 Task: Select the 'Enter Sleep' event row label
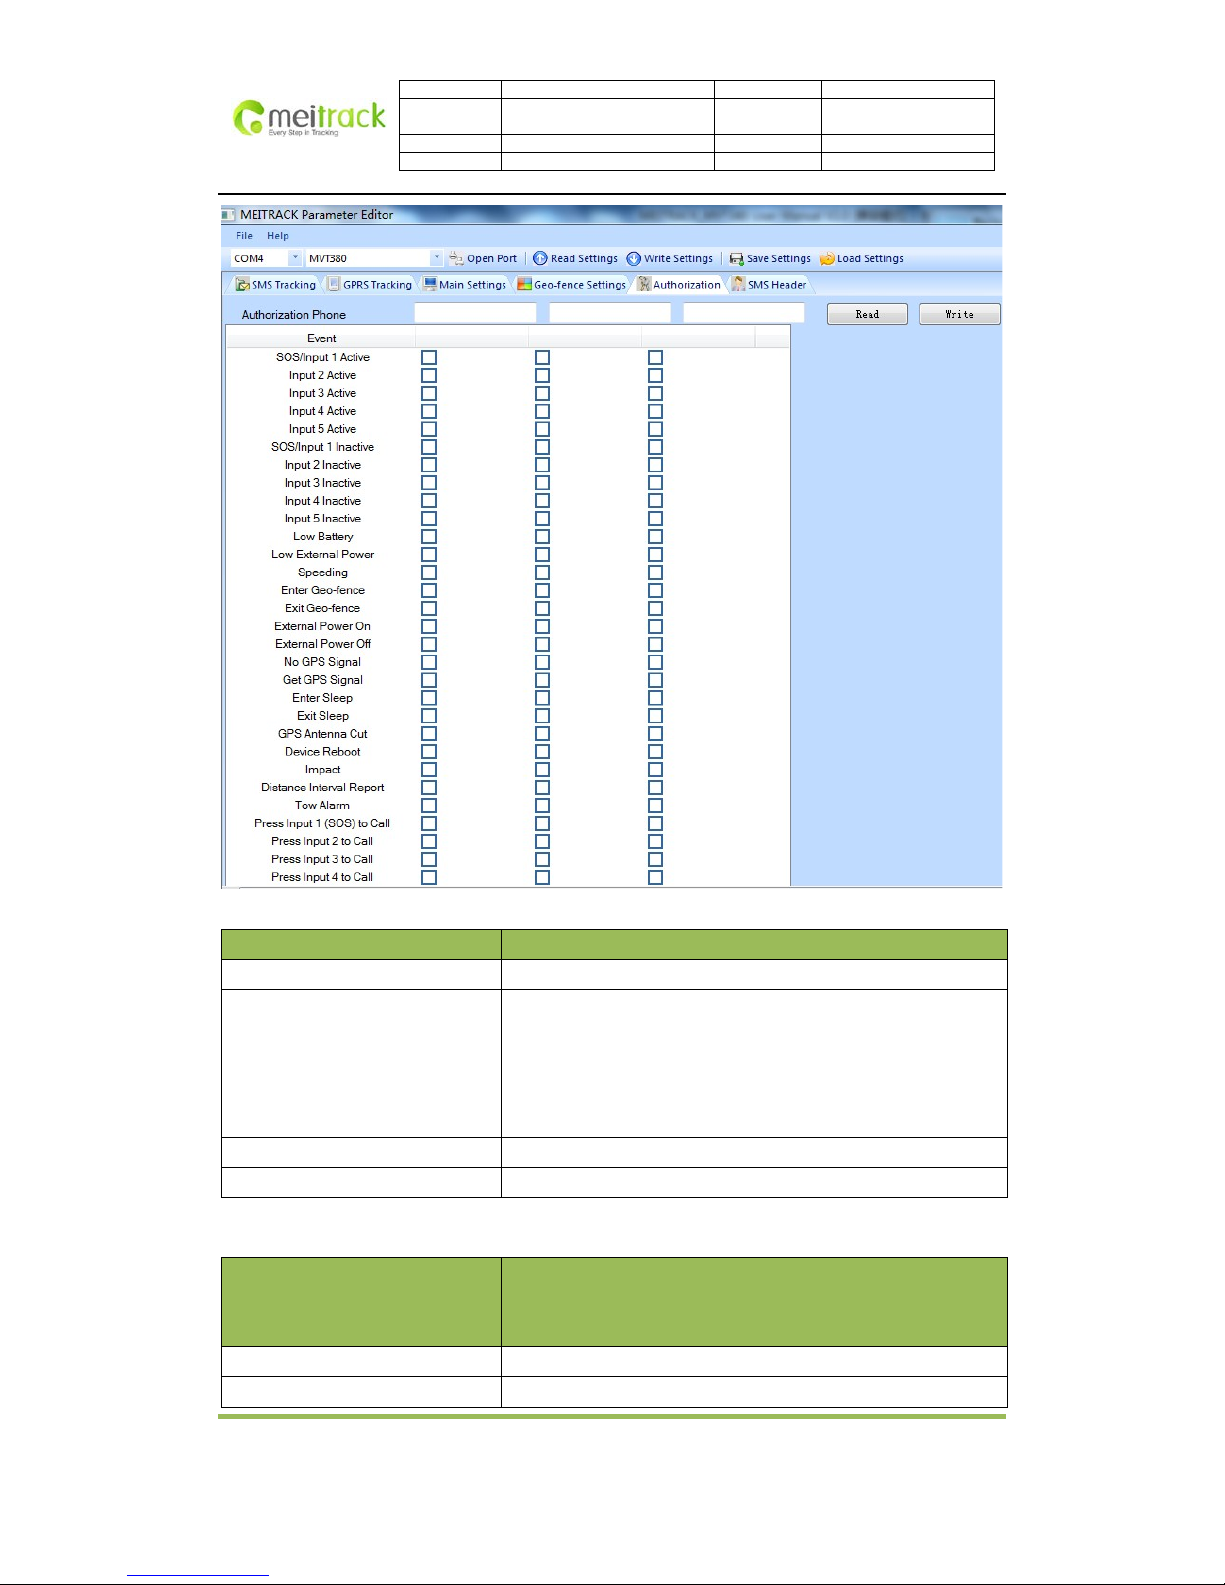pos(322,698)
